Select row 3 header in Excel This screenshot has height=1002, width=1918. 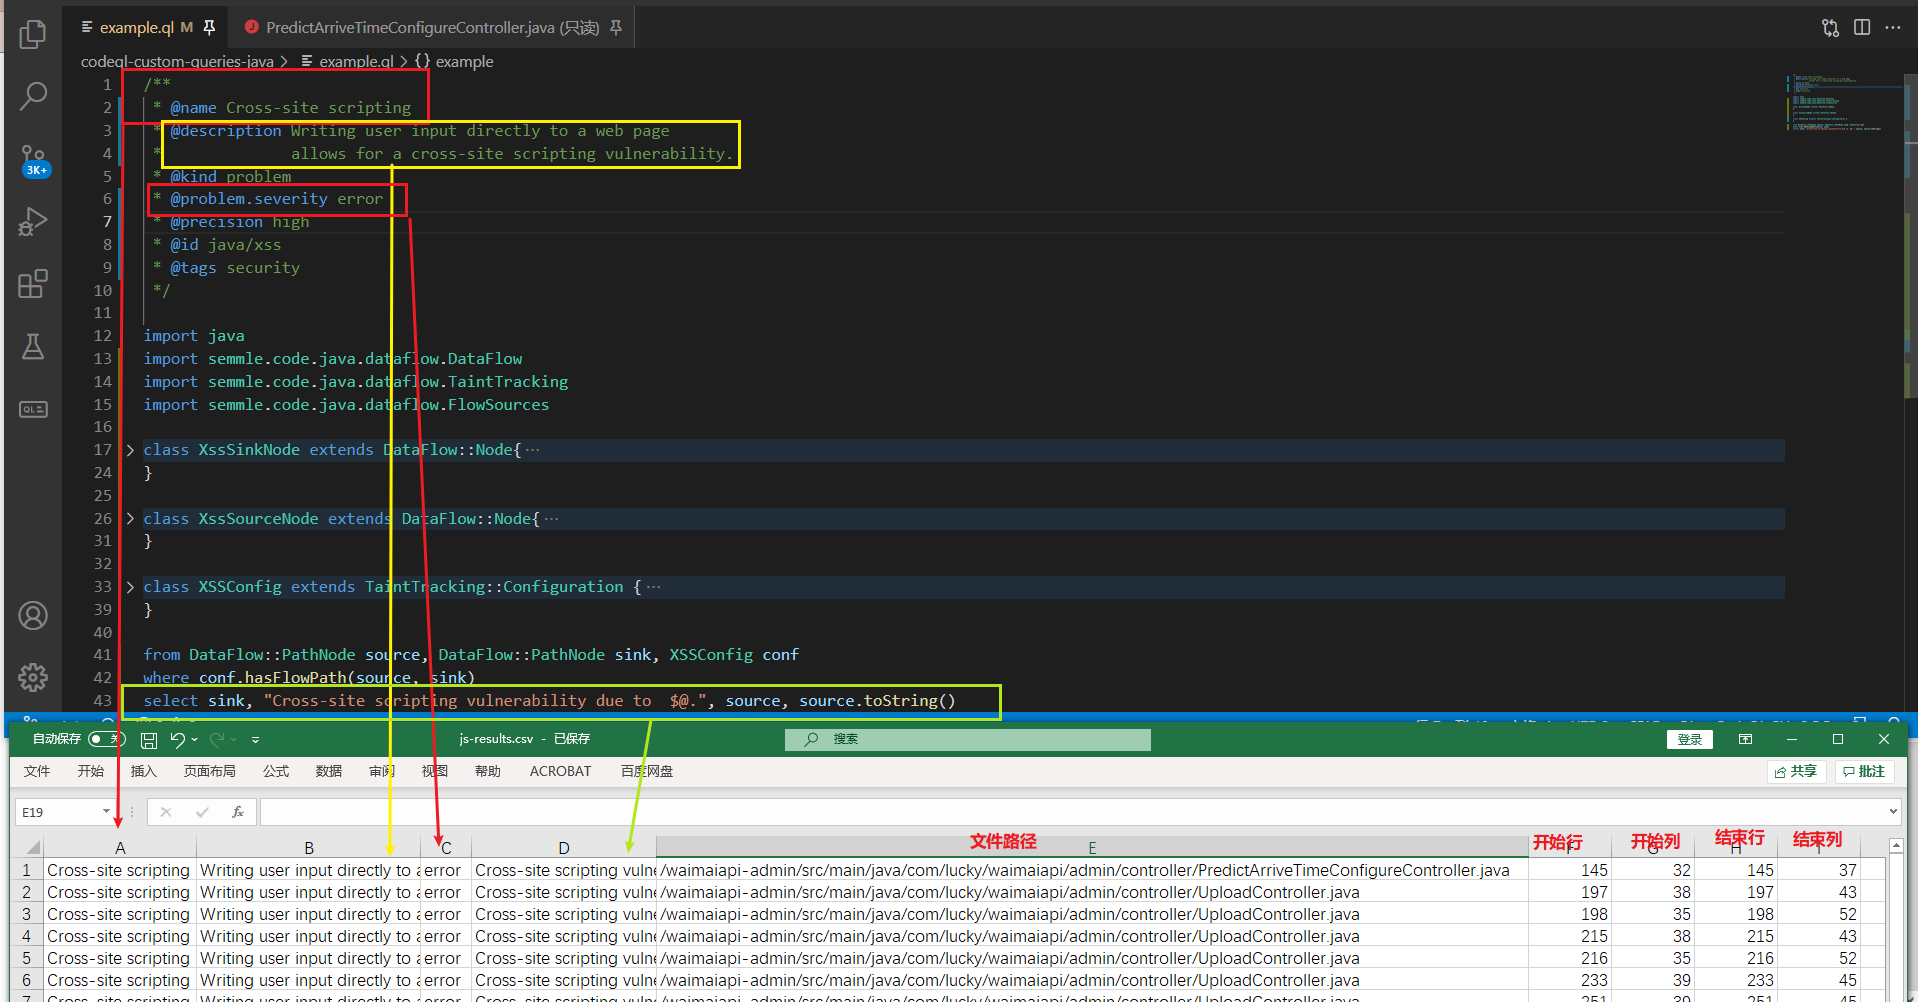tap(26, 914)
